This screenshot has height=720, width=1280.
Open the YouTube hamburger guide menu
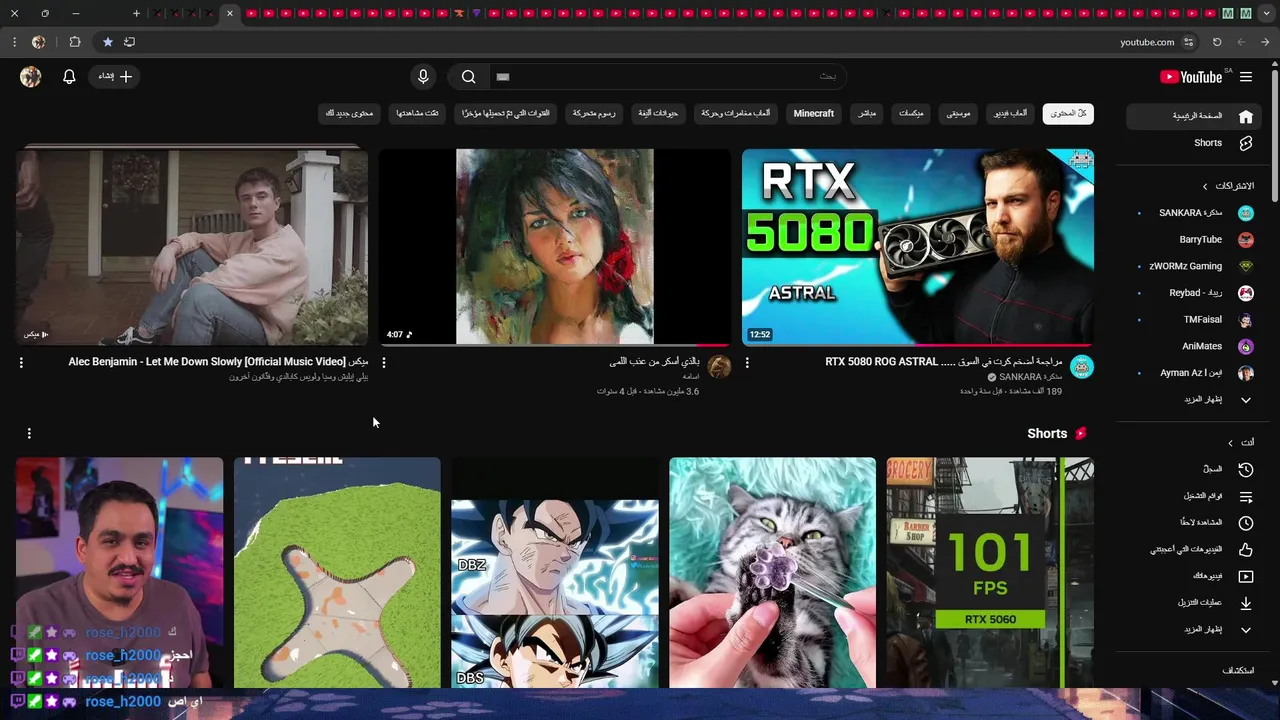click(1246, 77)
